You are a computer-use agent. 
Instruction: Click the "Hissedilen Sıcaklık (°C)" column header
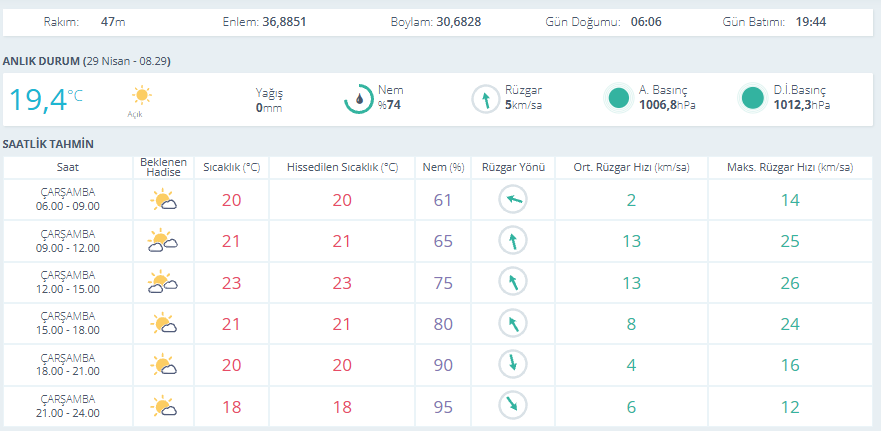[x=342, y=167]
